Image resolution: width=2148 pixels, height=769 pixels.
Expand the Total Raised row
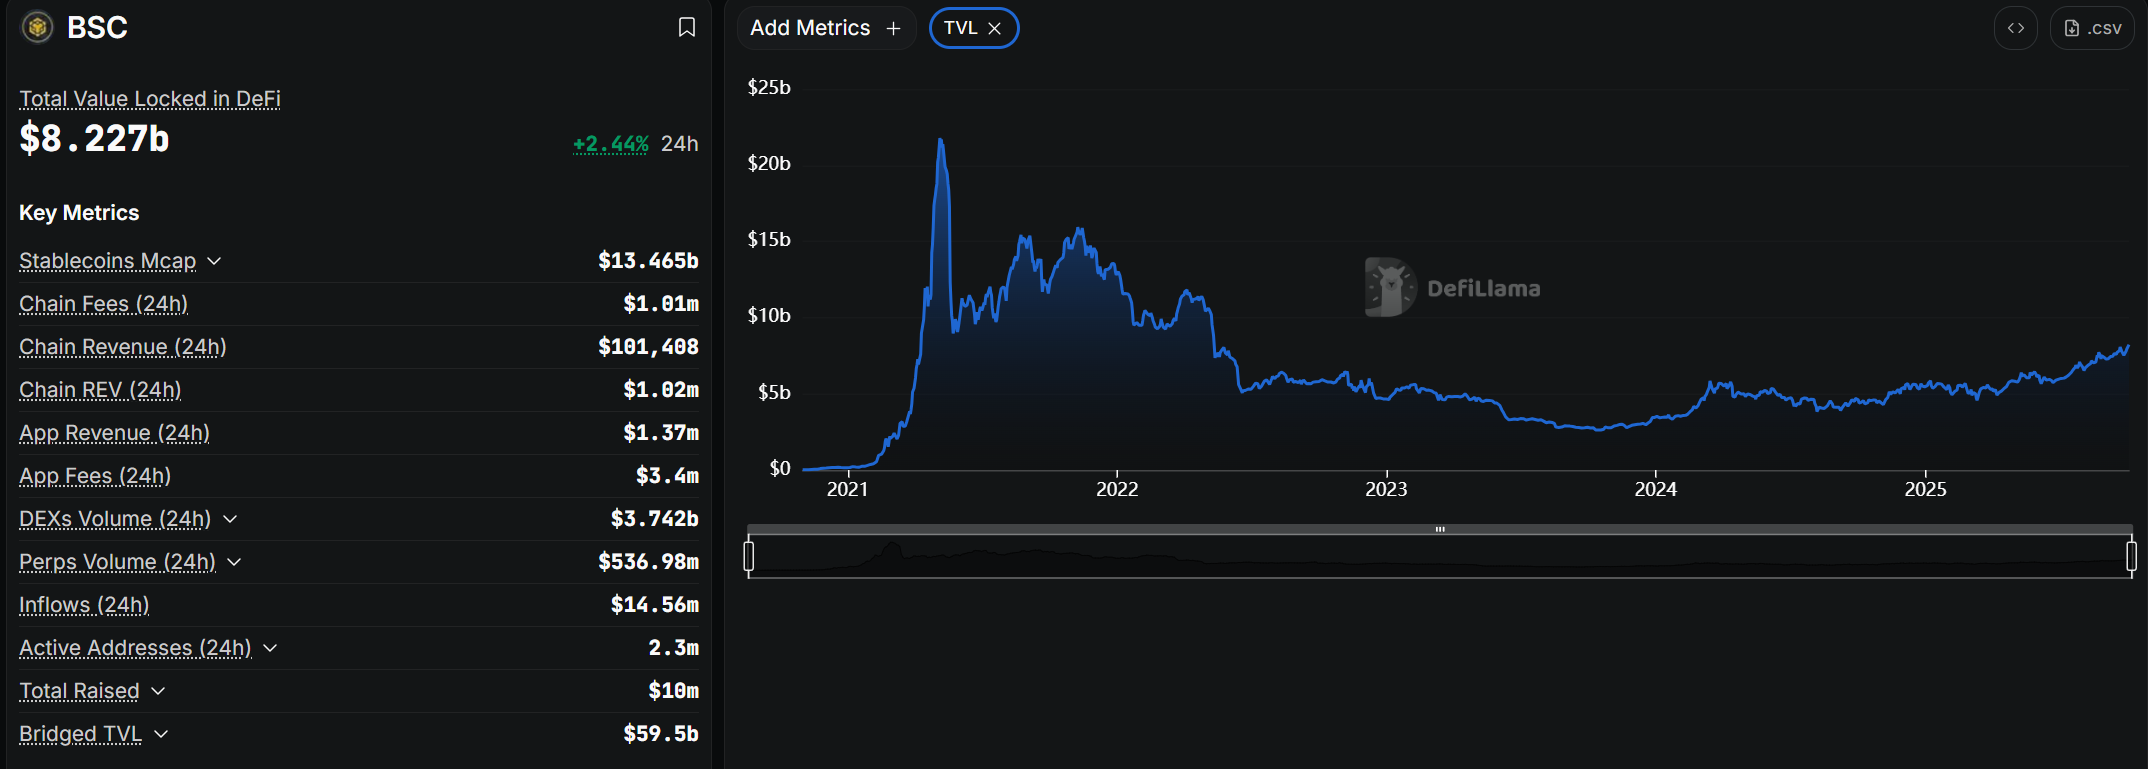(158, 691)
